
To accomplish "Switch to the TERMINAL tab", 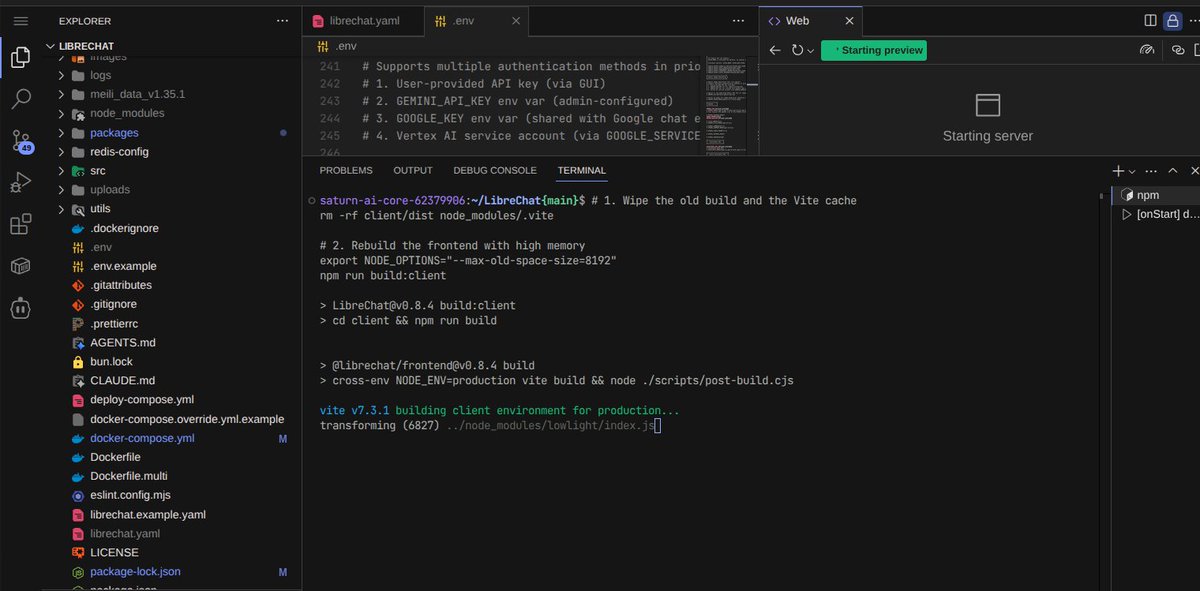I will (x=582, y=171).
